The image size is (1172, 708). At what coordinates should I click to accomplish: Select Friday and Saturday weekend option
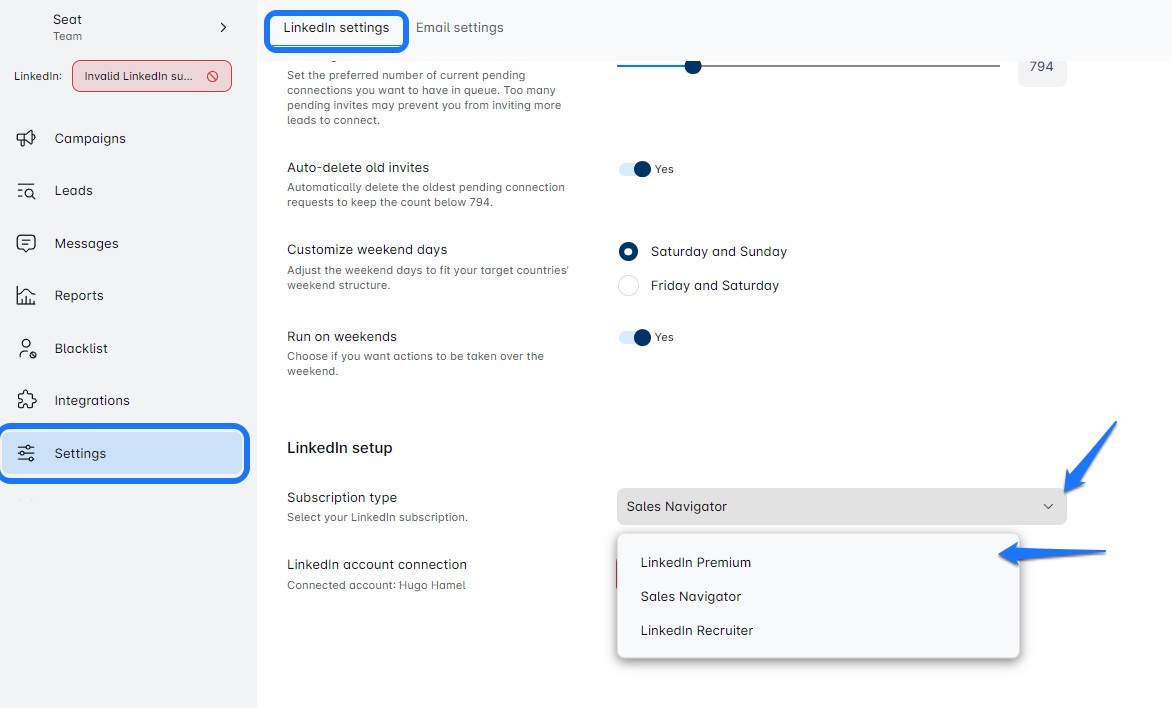coord(628,286)
